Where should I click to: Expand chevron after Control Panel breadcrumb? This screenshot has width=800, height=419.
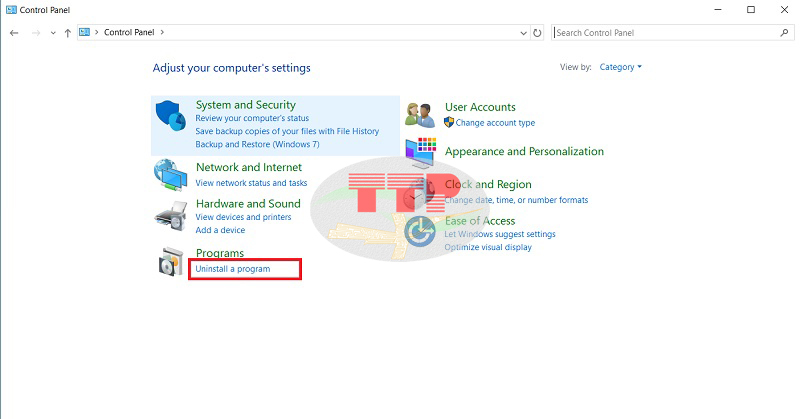(162, 32)
